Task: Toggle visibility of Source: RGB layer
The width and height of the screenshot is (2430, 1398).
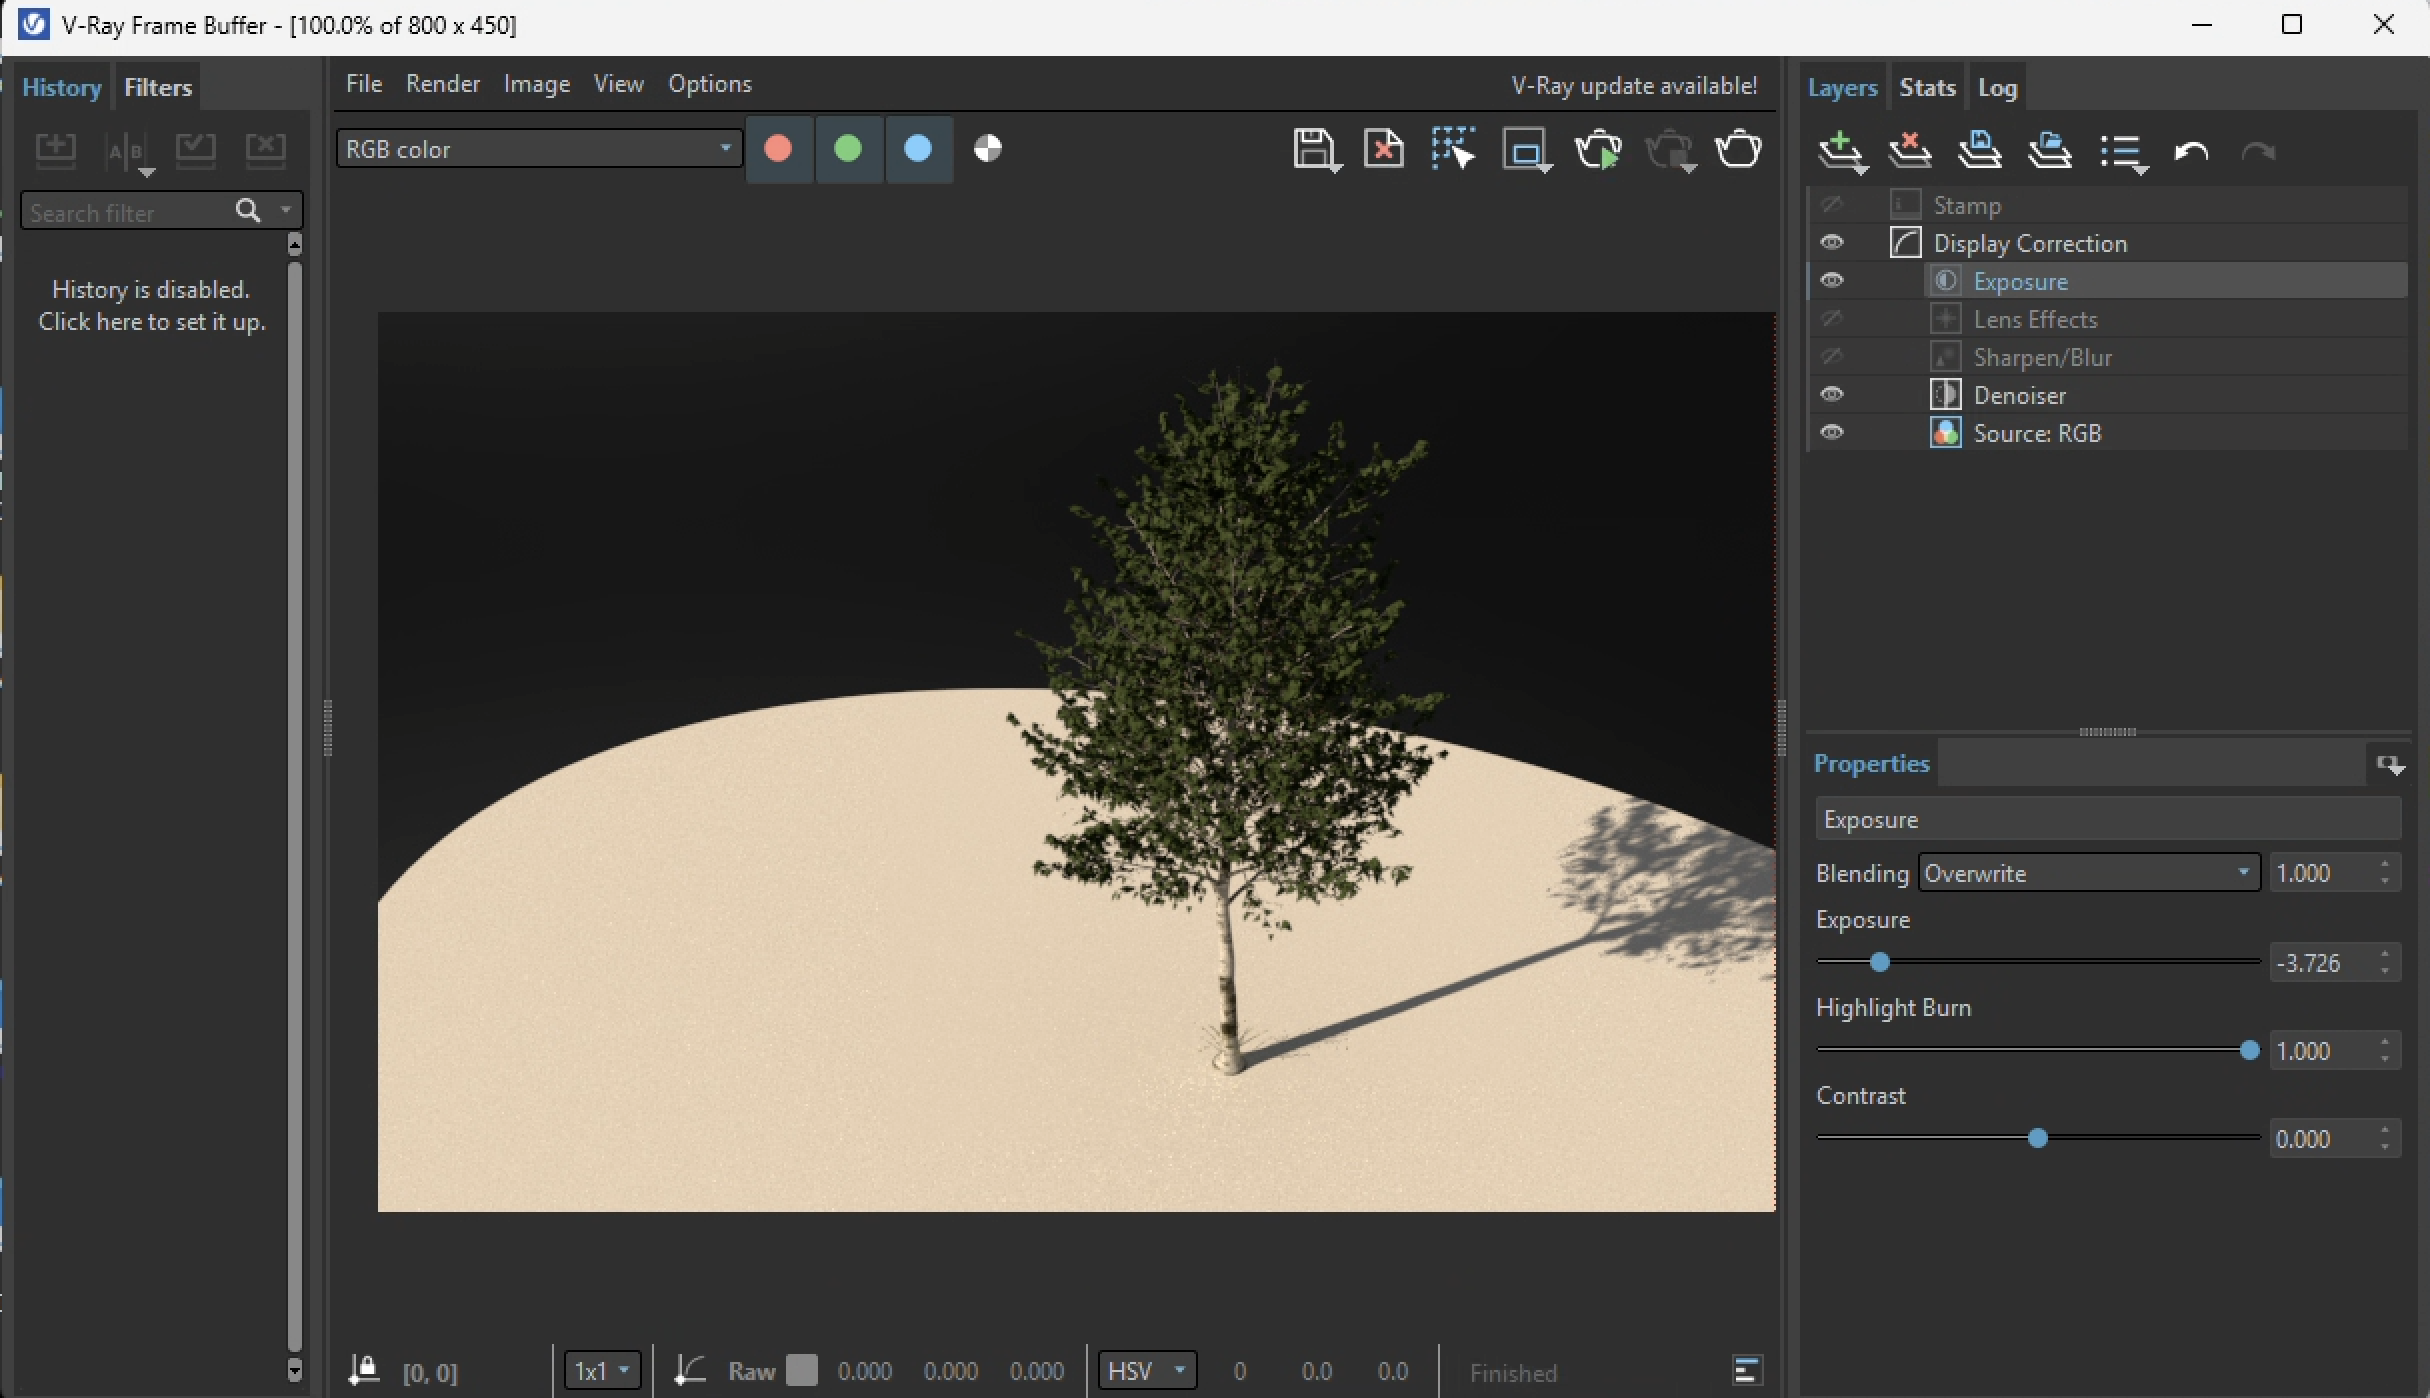Action: 1831,433
